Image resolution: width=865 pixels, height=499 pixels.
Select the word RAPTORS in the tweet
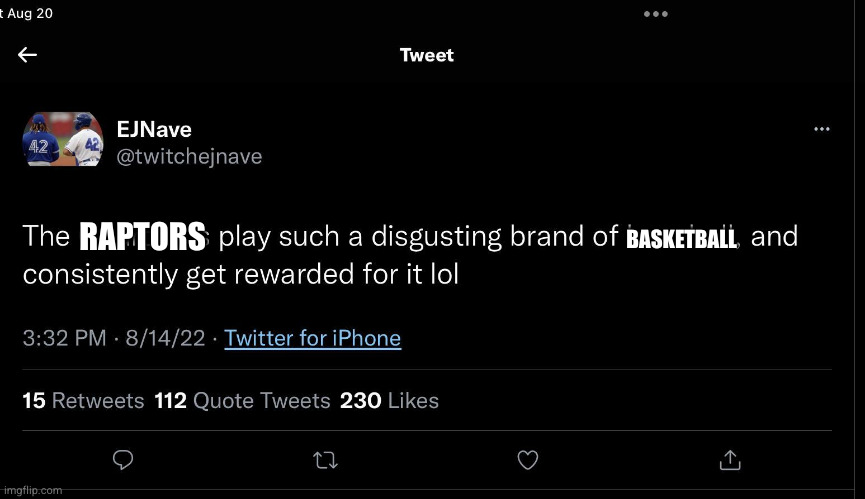click(142, 237)
